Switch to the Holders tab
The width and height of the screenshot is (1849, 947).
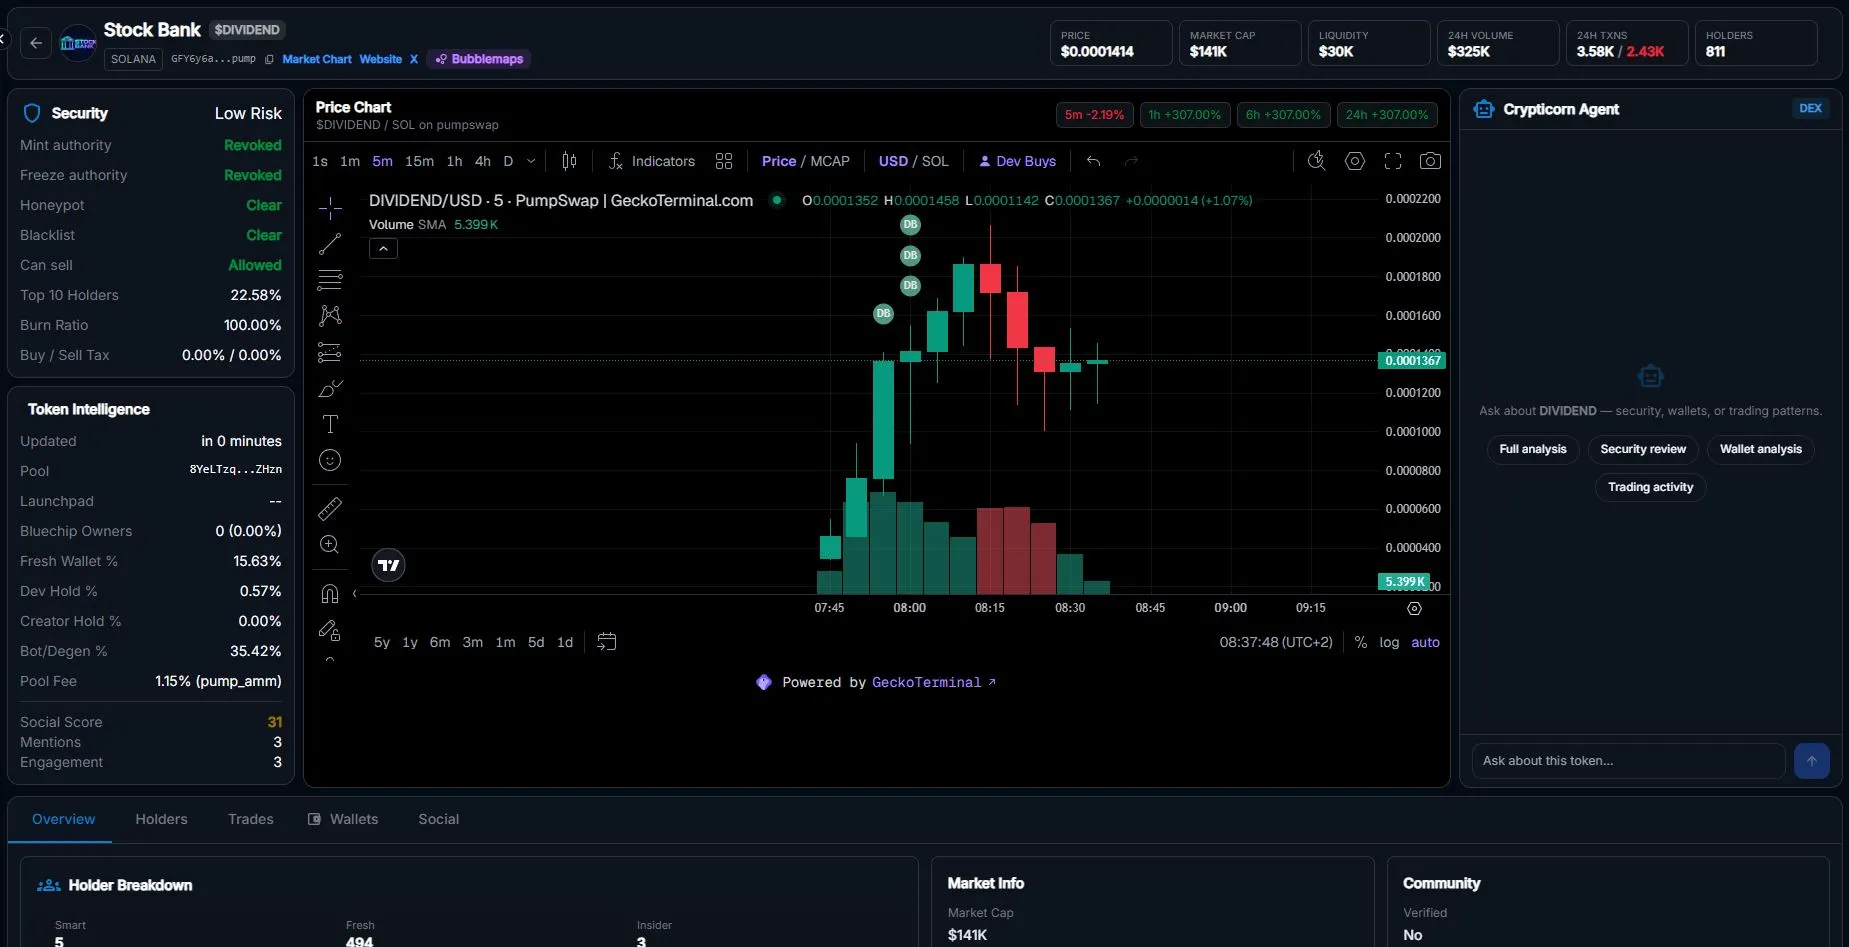coord(161,819)
